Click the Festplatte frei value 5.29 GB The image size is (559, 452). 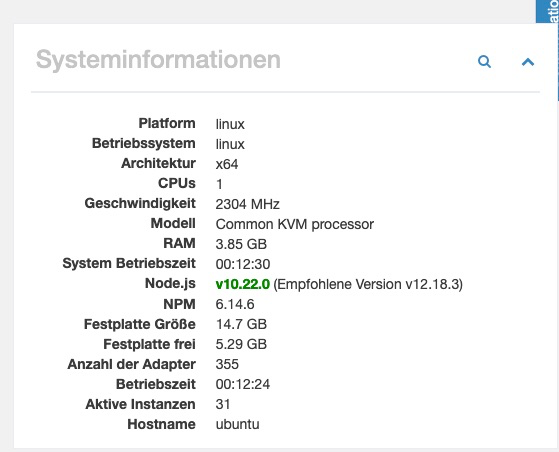tap(241, 344)
